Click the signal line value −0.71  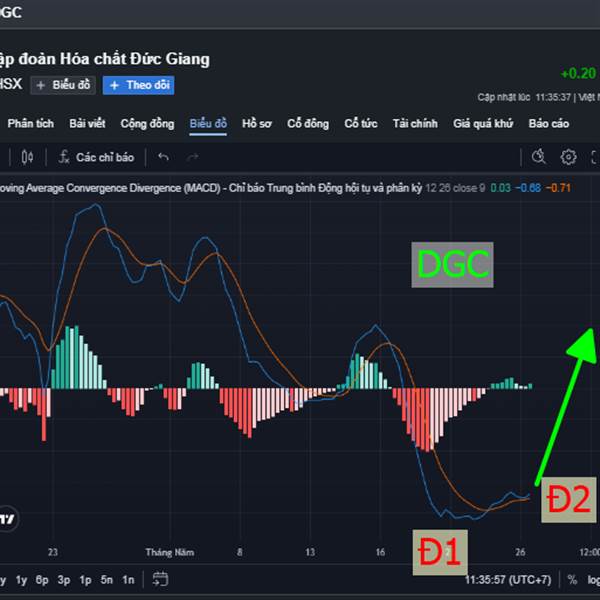tap(558, 188)
